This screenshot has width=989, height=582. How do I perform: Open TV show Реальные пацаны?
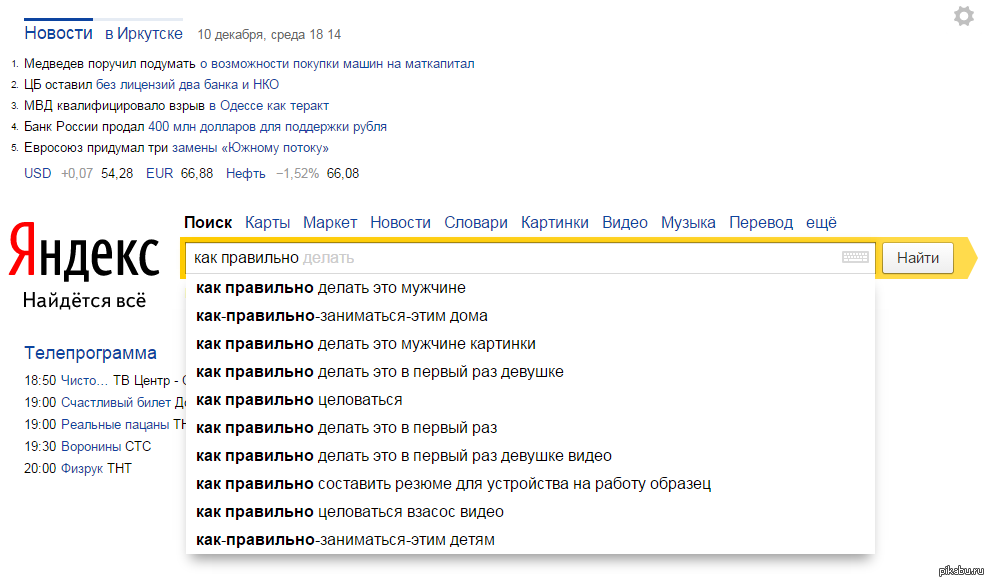pyautogui.click(x=115, y=424)
